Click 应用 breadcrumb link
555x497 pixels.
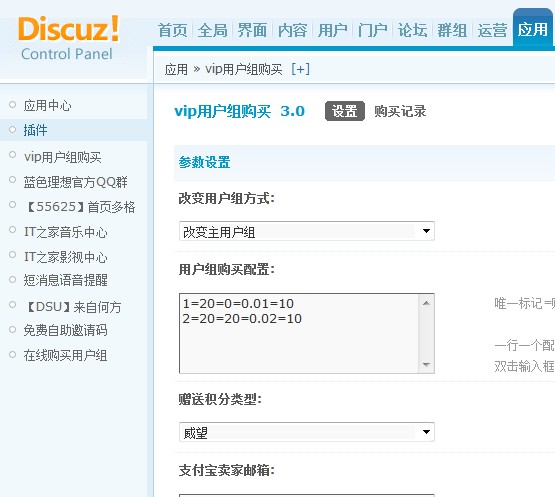click(176, 69)
